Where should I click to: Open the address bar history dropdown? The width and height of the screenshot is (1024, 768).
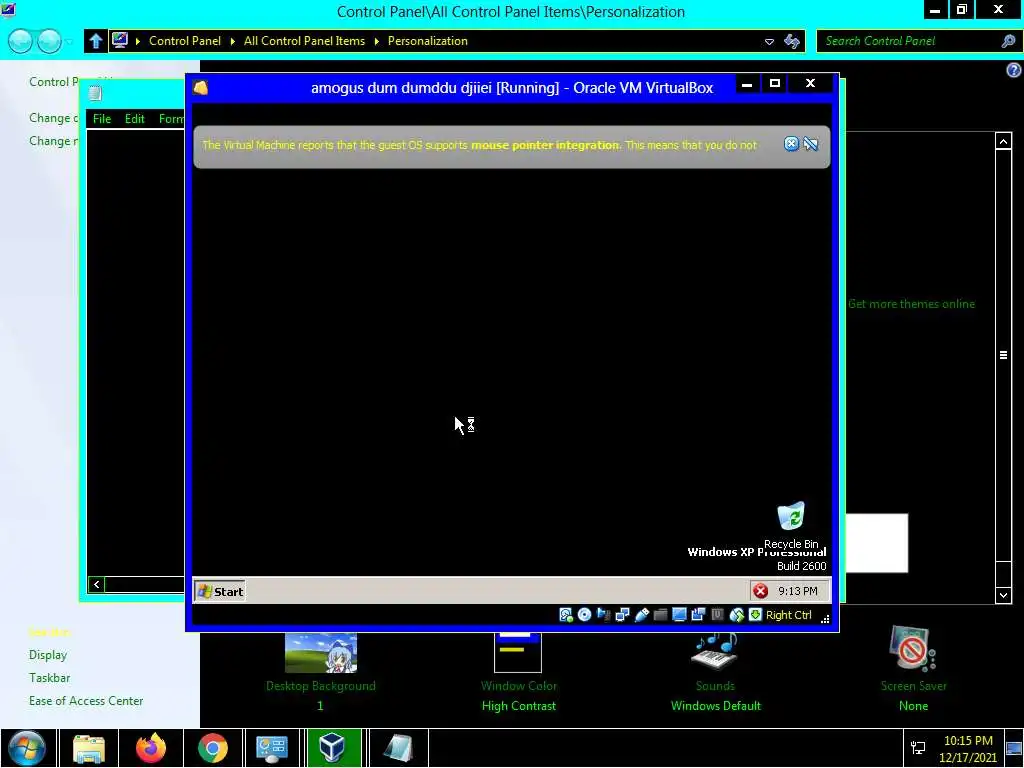(x=769, y=41)
